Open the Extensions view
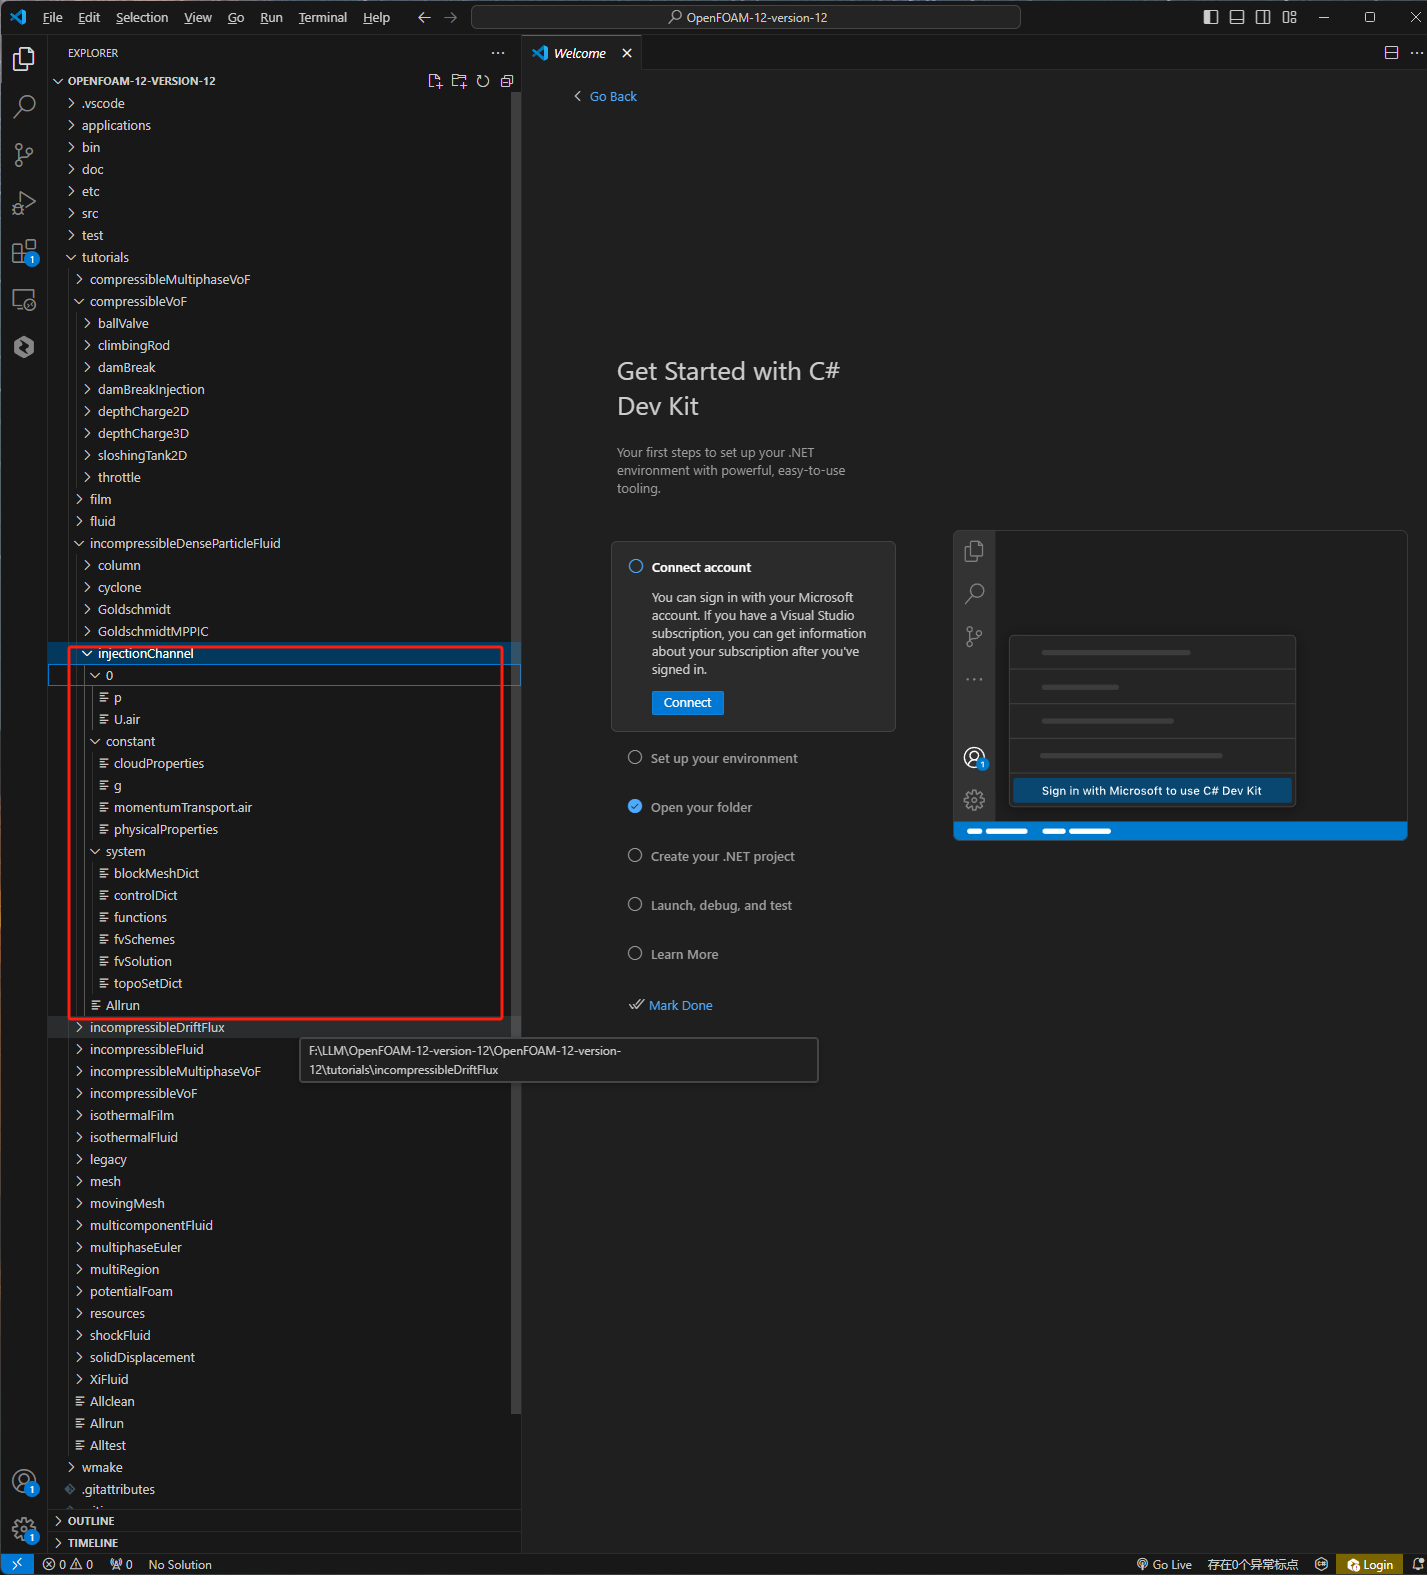Image resolution: width=1427 pixels, height=1575 pixels. (24, 251)
